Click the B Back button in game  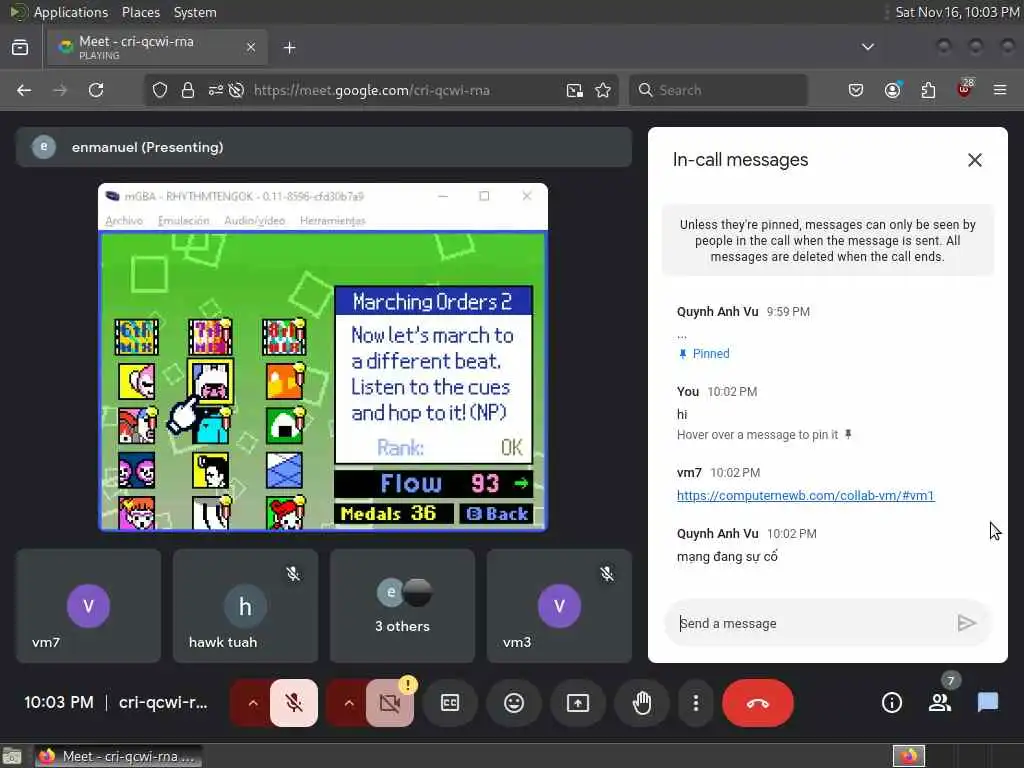pos(497,514)
